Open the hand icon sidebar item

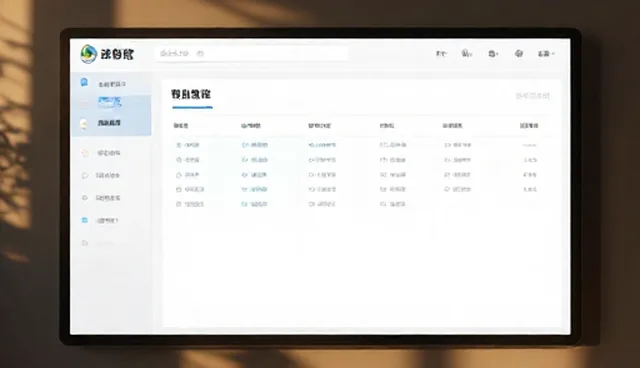click(102, 153)
